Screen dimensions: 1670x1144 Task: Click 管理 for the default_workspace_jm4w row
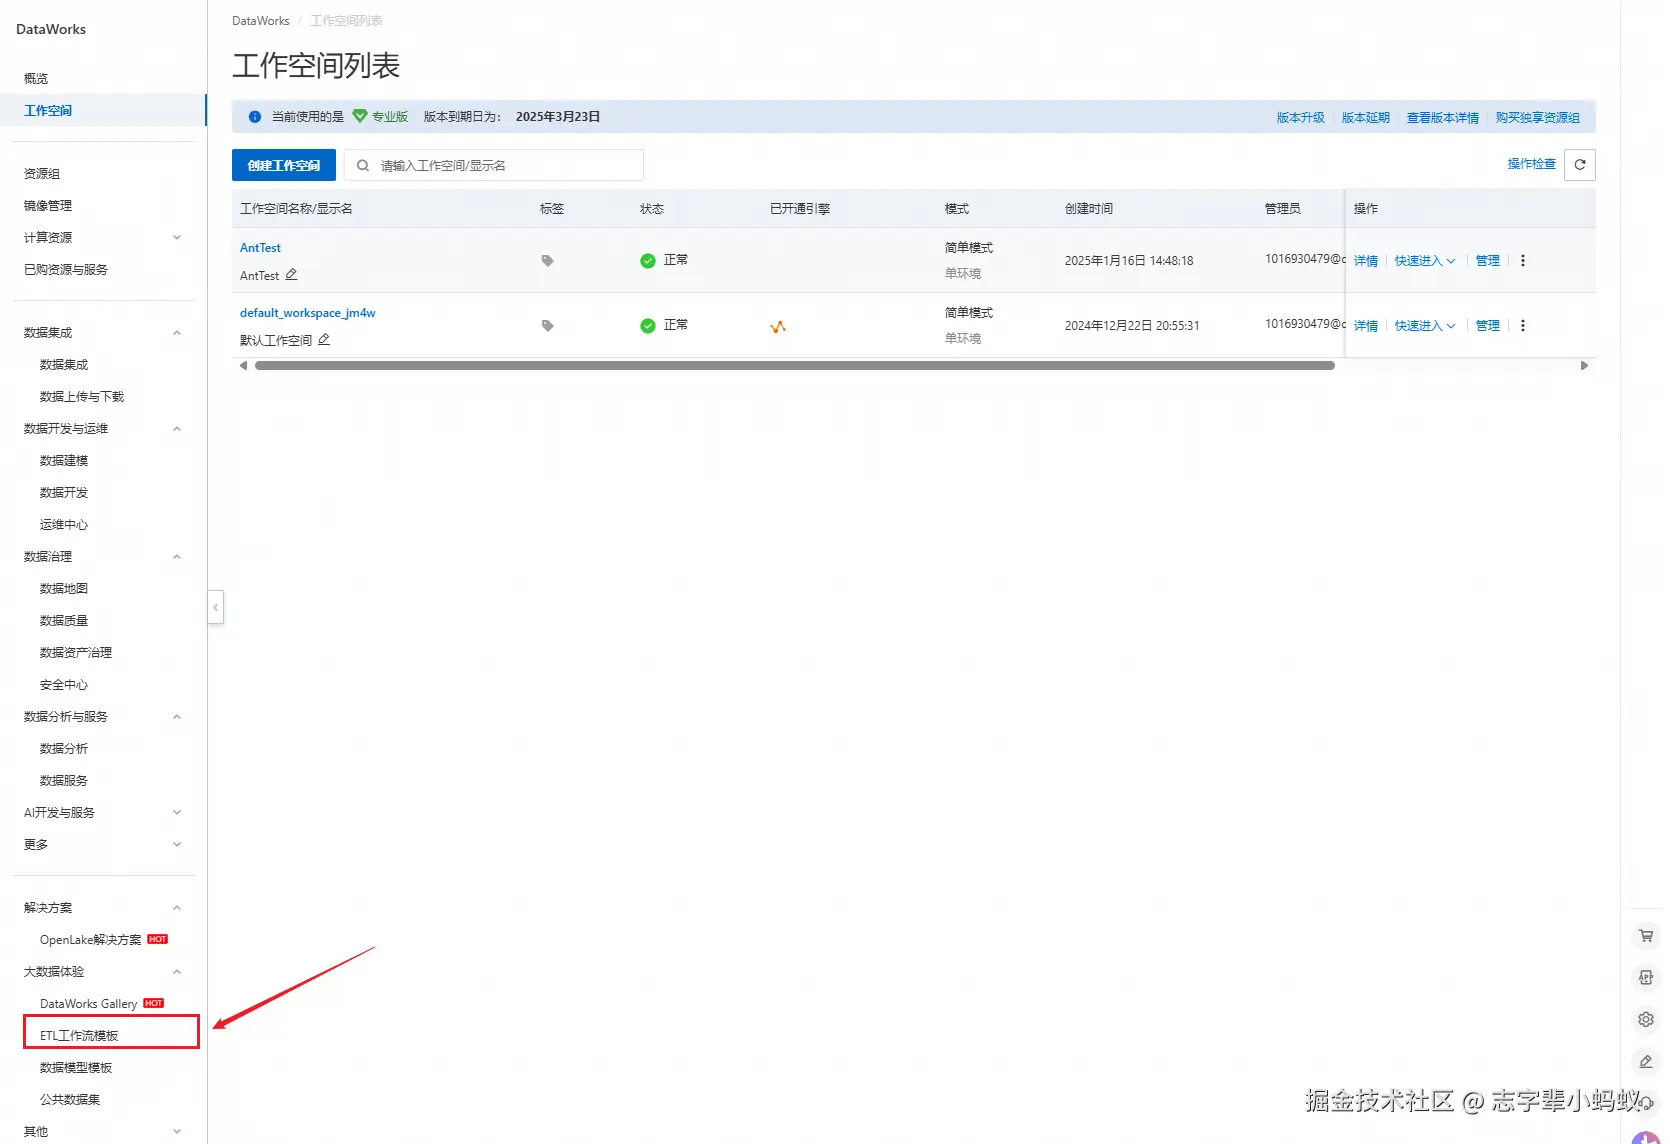1488,326
